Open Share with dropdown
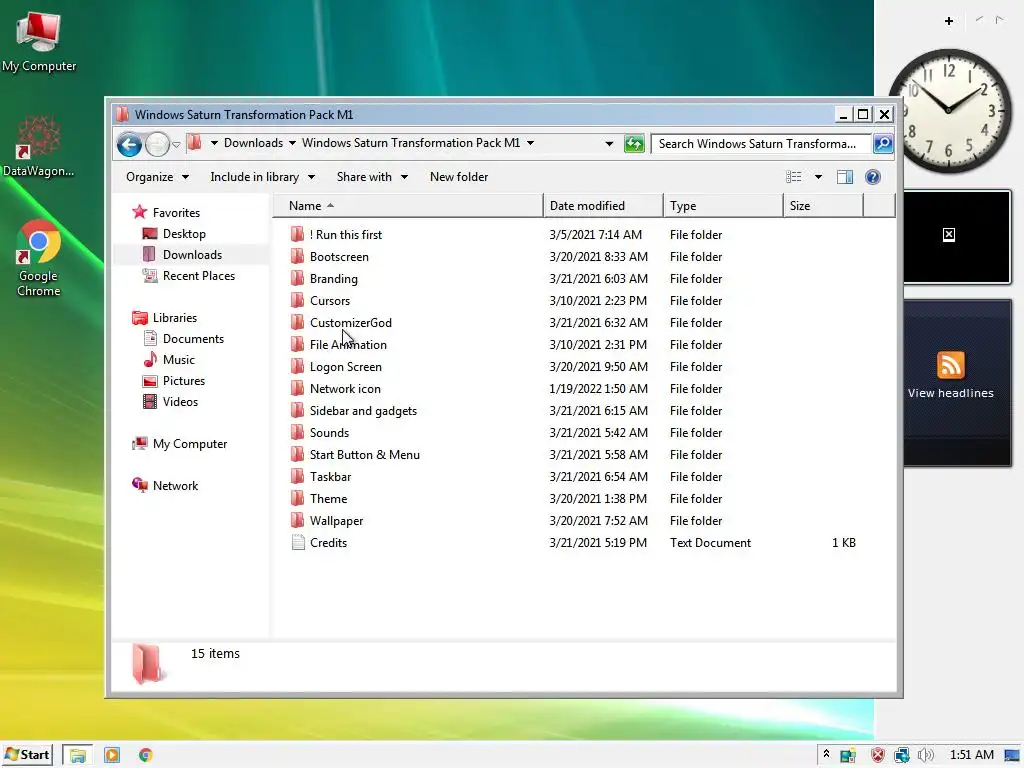This screenshot has height=768, width=1024. (x=372, y=177)
